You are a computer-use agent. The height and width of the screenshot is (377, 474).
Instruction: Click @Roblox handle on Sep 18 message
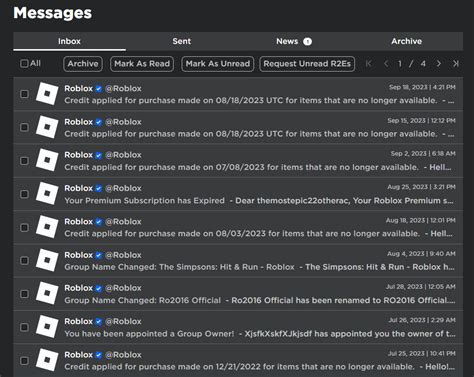pyautogui.click(x=123, y=89)
